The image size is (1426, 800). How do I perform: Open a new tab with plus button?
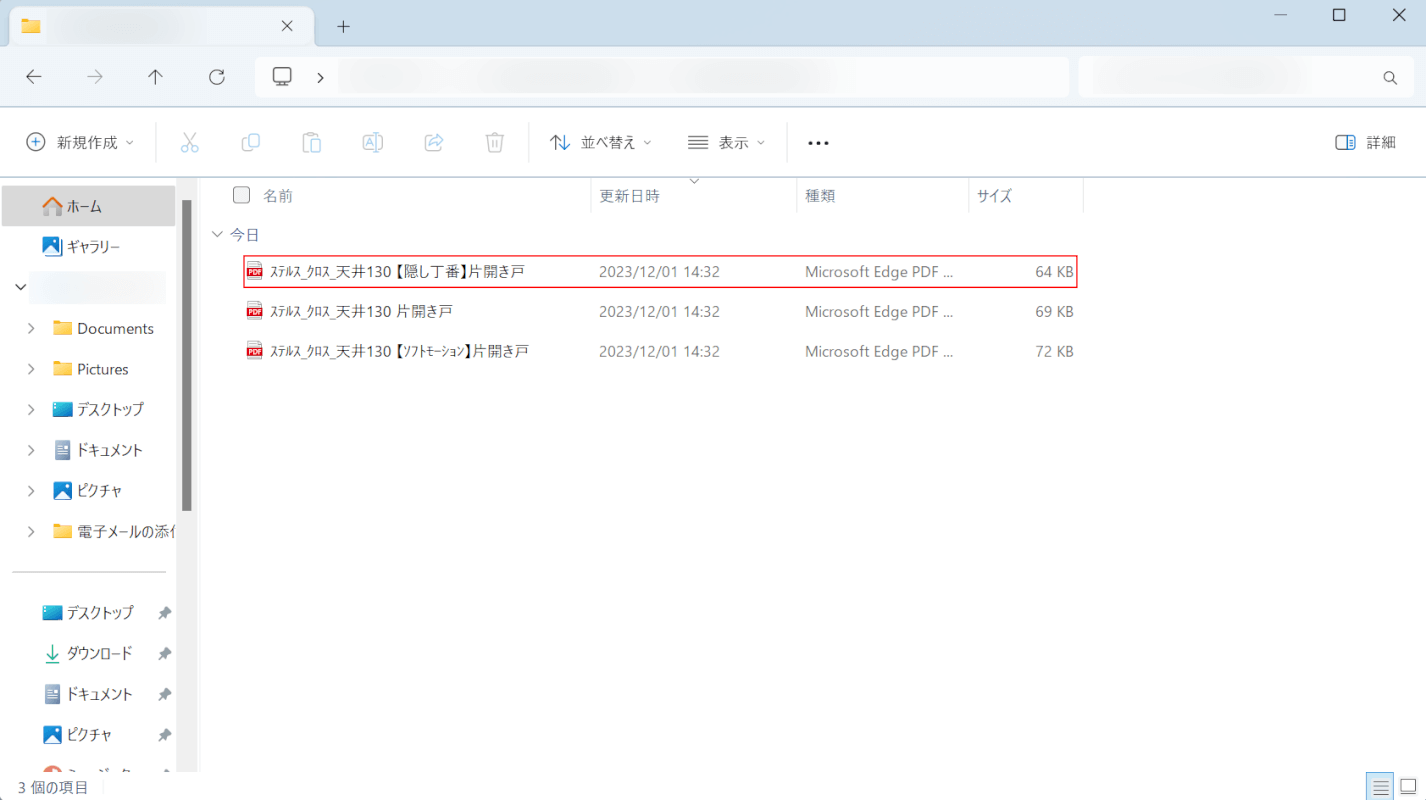(x=343, y=26)
